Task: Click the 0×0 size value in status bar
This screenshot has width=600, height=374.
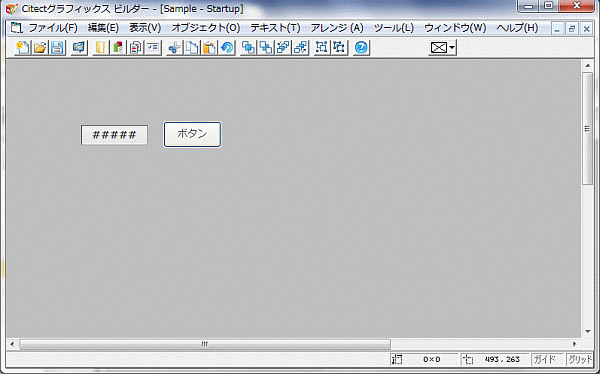Action: (432, 359)
